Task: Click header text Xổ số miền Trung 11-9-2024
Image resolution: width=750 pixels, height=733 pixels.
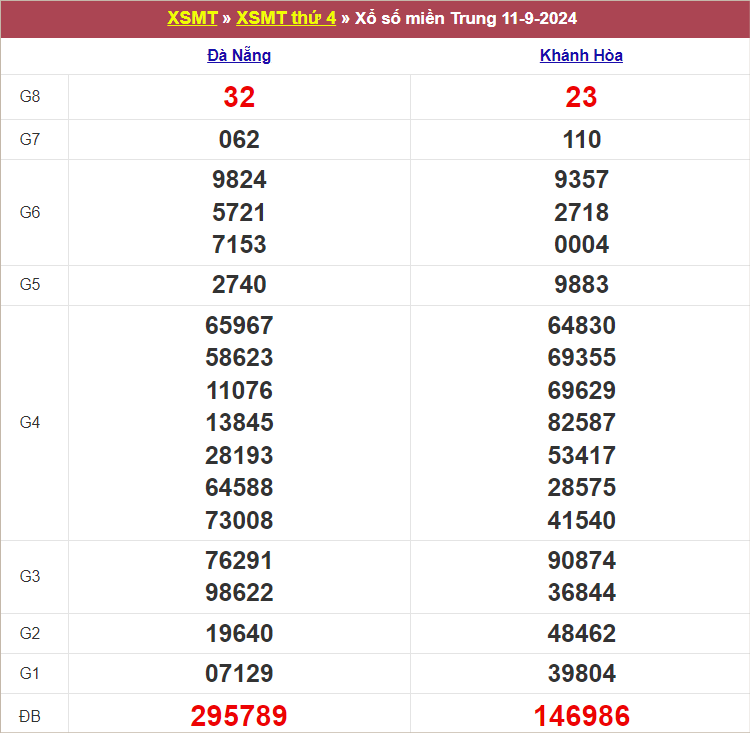Action: [x=466, y=18]
